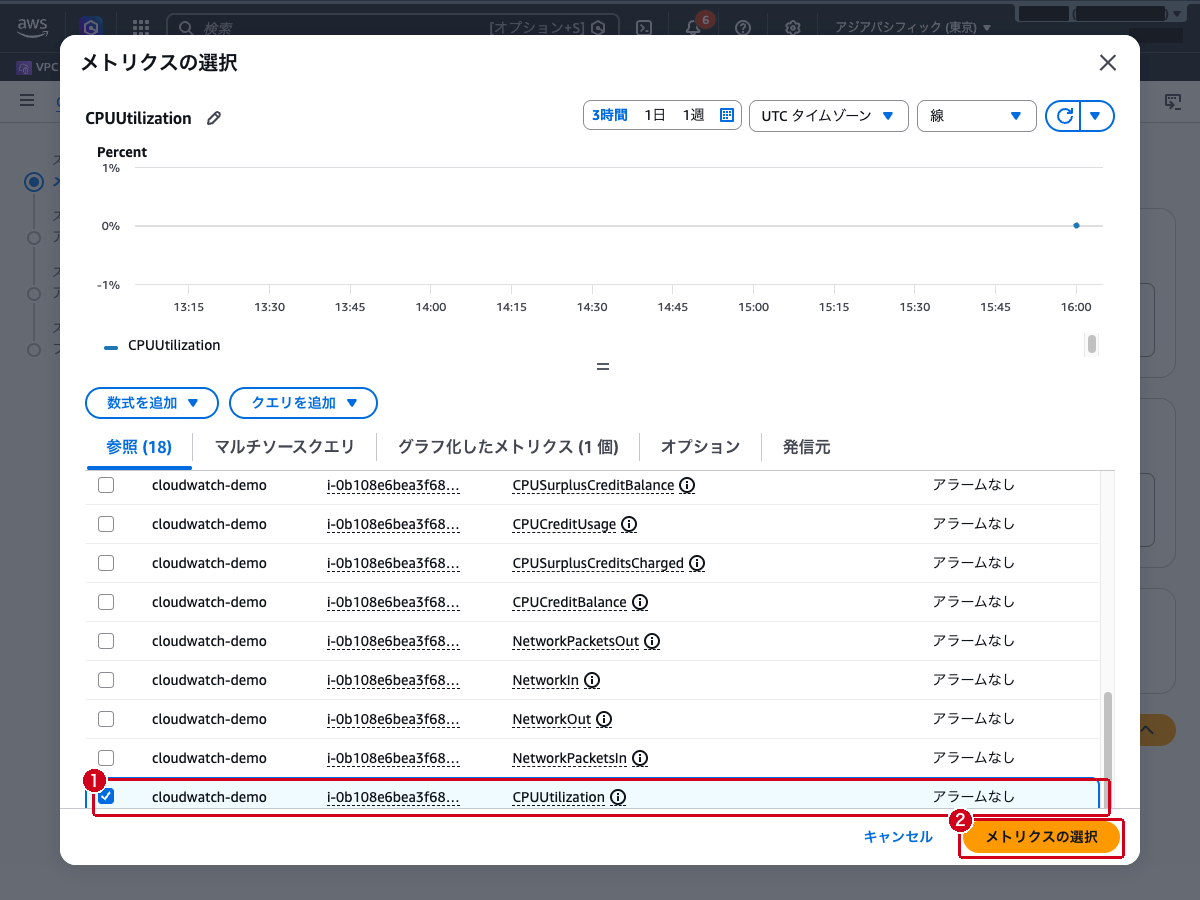
Task: Check the NetworkPacketsIn row checkbox
Action: [106, 758]
